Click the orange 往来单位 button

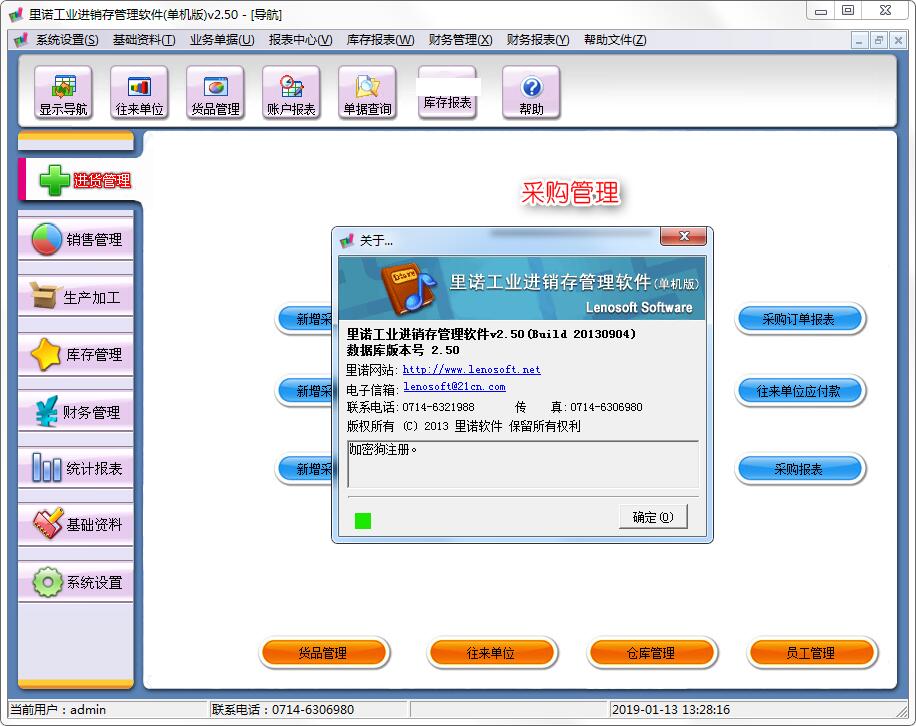point(491,653)
